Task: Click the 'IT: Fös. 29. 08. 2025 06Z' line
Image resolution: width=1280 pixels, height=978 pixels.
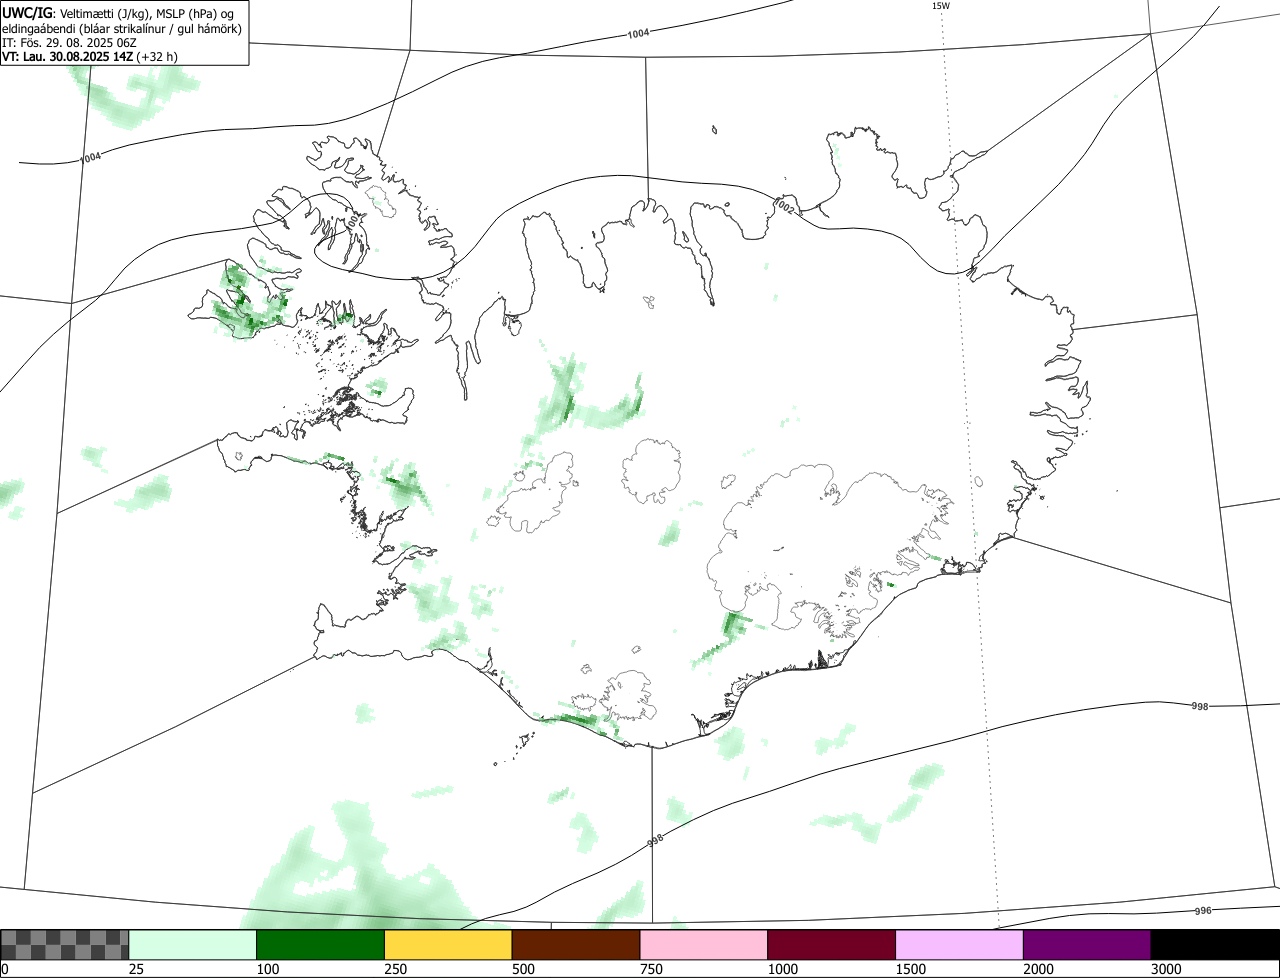Action: 70,43
